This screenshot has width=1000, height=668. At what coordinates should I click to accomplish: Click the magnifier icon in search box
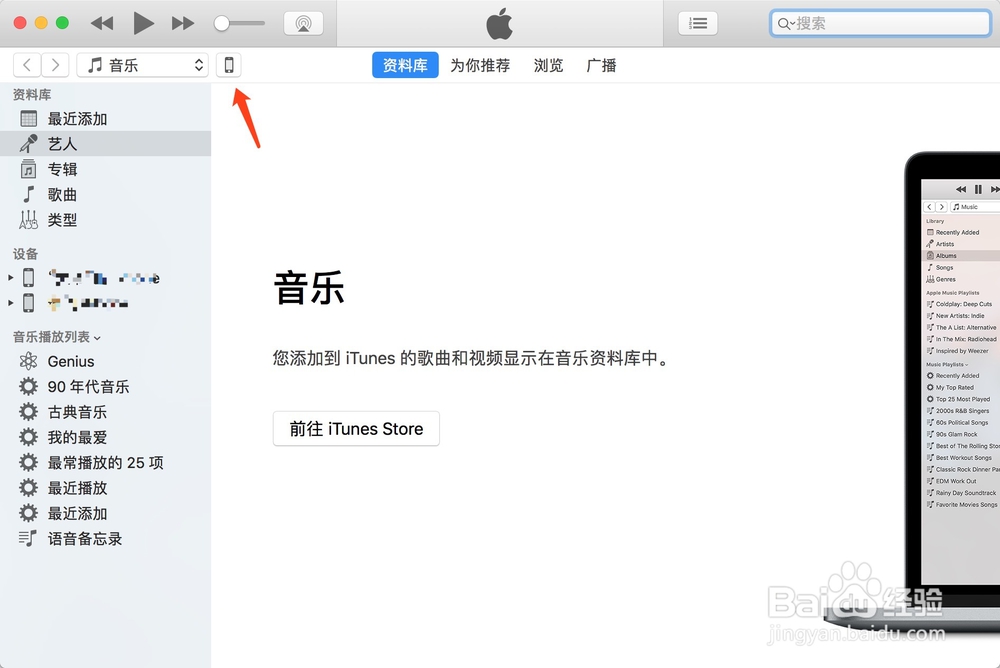pyautogui.click(x=784, y=24)
